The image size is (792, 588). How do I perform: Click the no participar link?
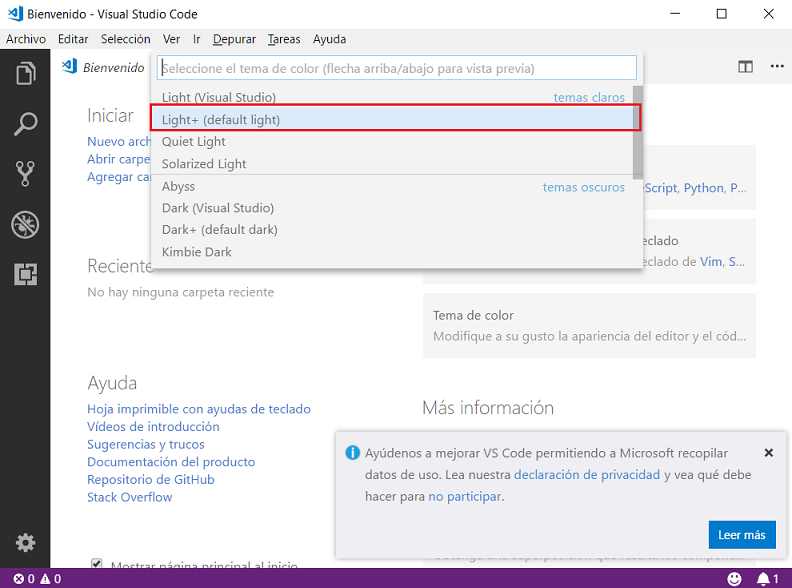465,497
